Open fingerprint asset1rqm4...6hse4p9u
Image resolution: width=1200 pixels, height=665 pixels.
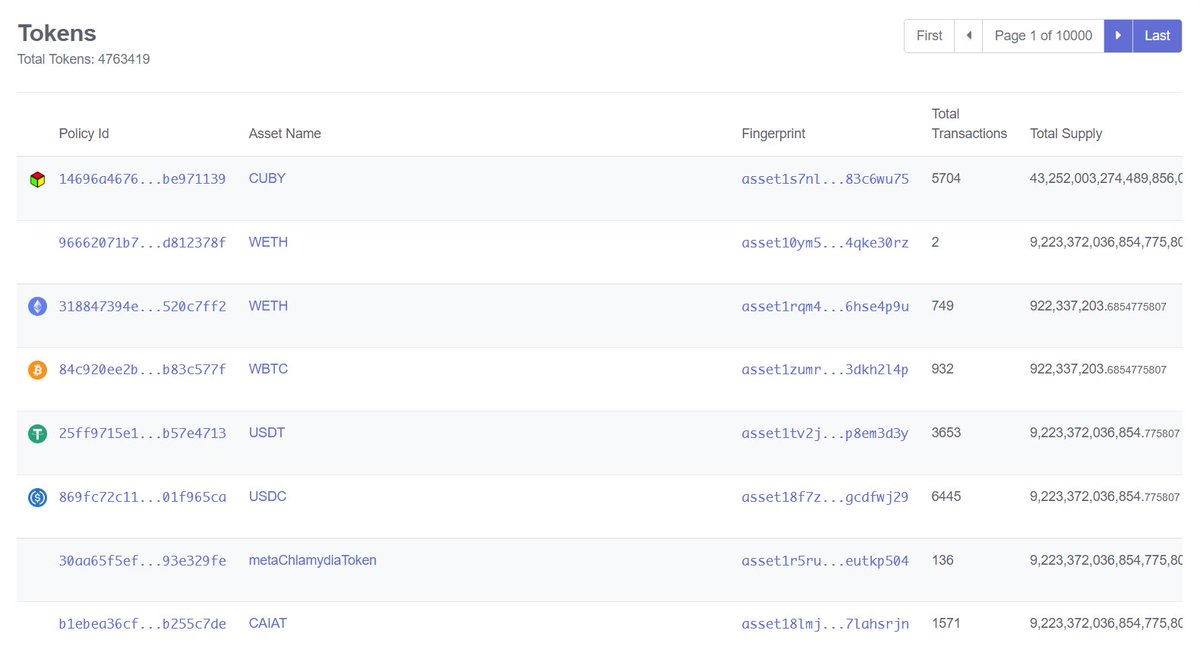click(825, 306)
